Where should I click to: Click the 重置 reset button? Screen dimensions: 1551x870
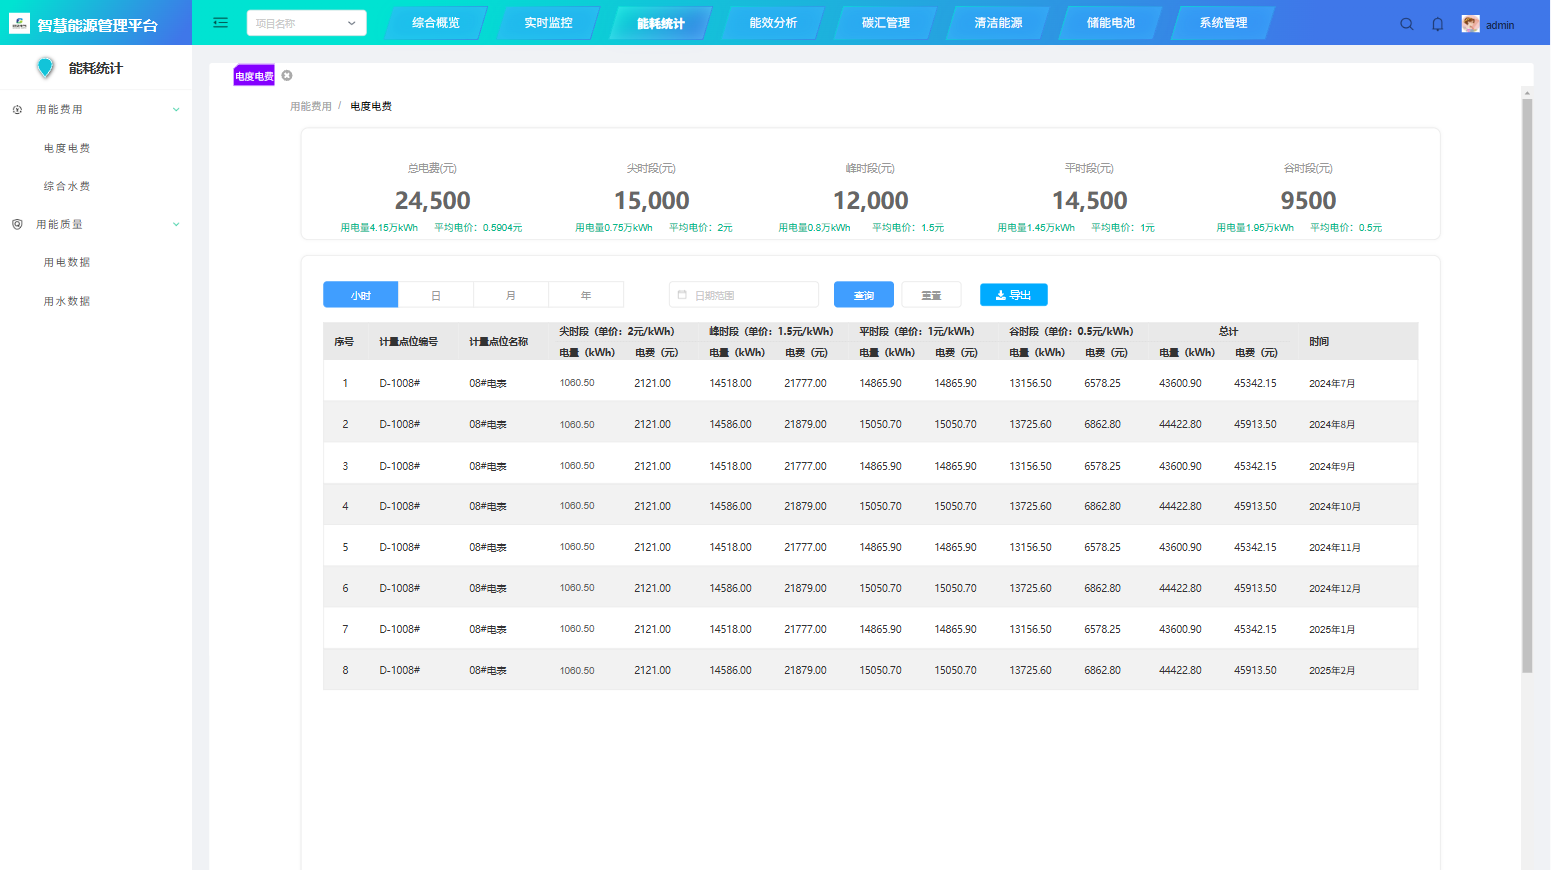click(x=931, y=295)
